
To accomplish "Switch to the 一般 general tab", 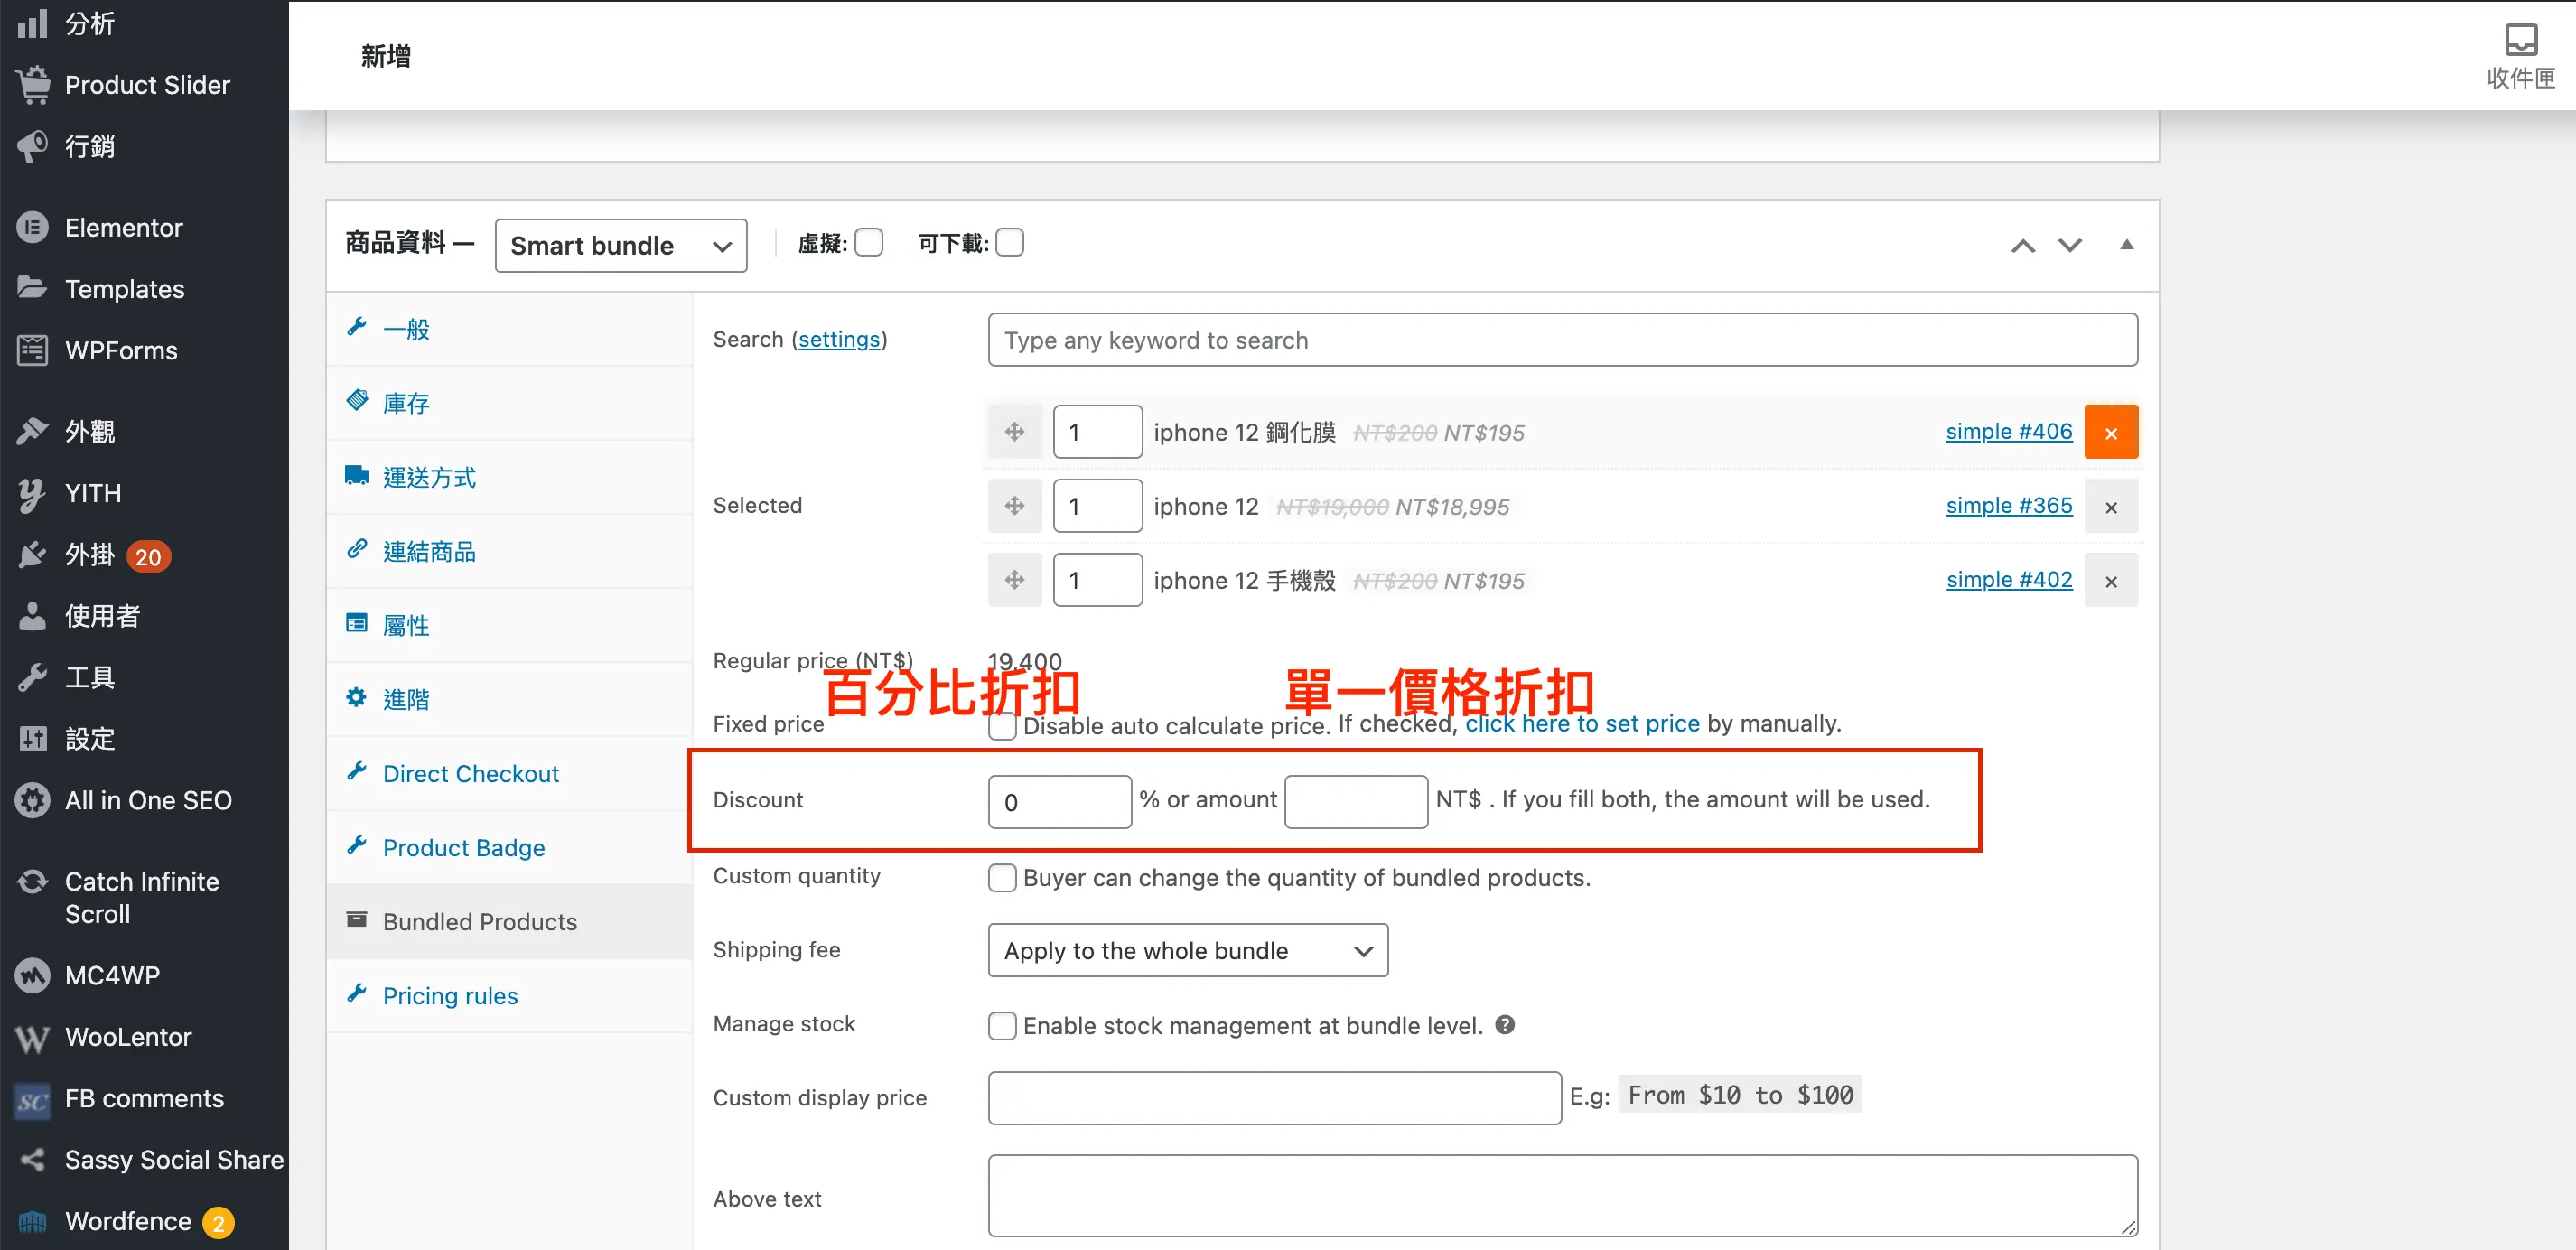I will pyautogui.click(x=509, y=329).
